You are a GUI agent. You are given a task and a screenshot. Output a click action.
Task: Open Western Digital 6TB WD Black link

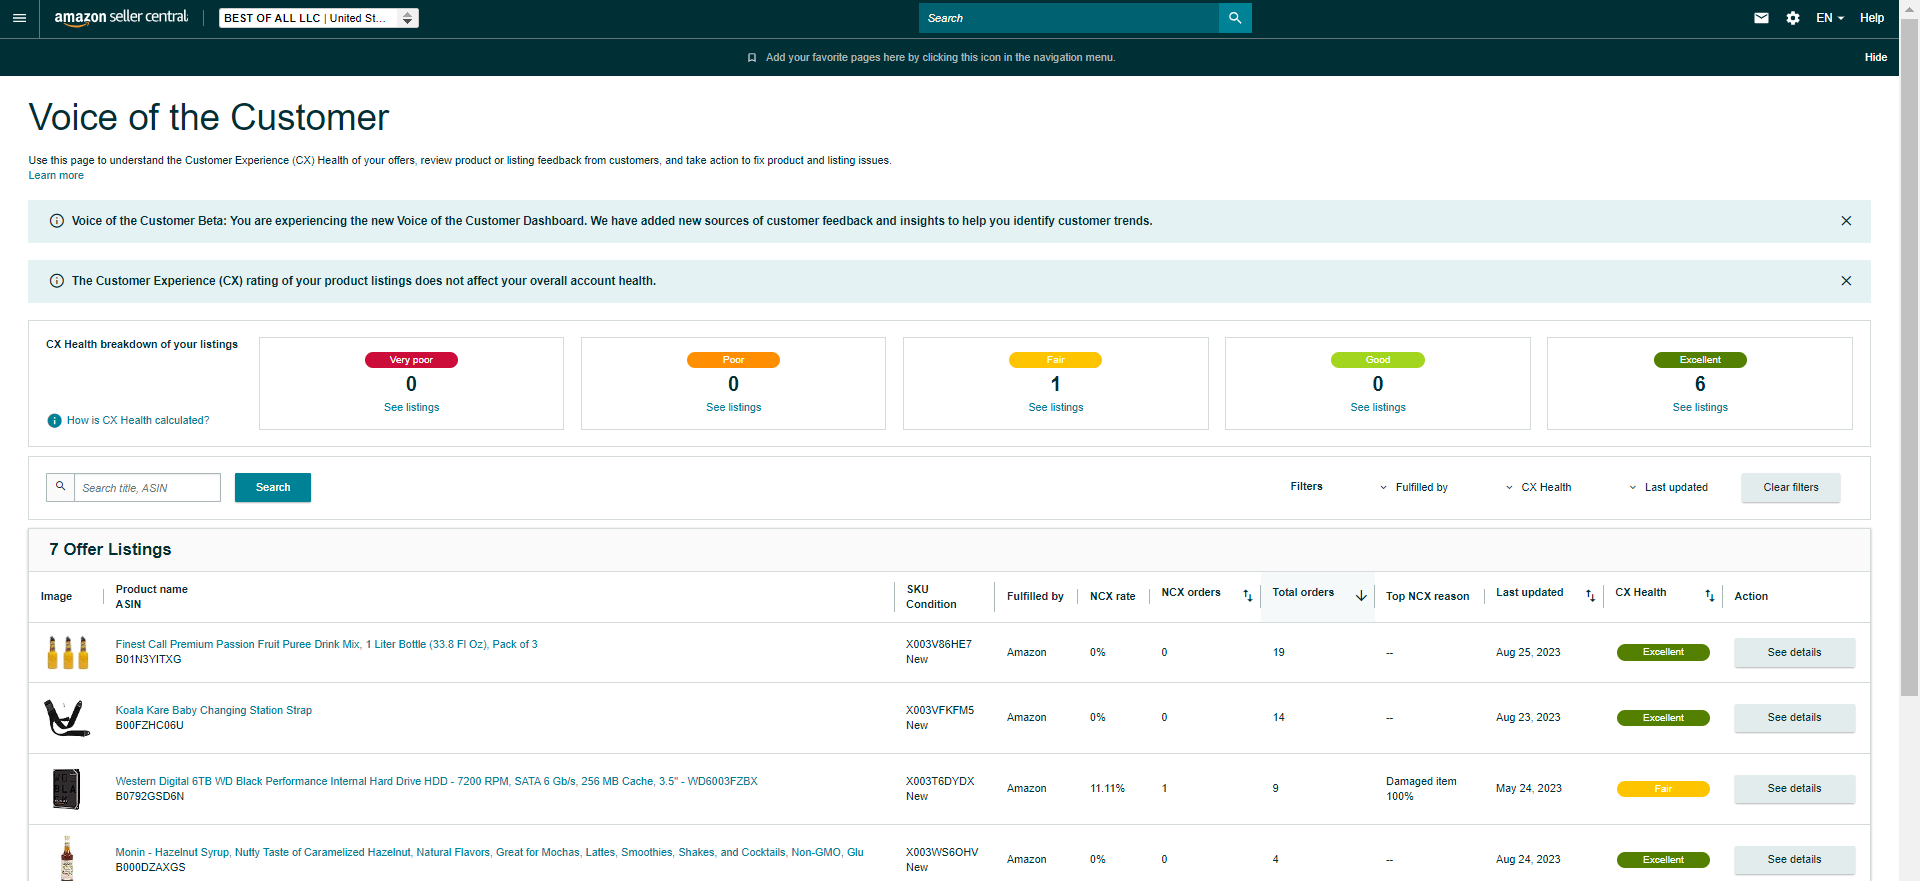436,782
